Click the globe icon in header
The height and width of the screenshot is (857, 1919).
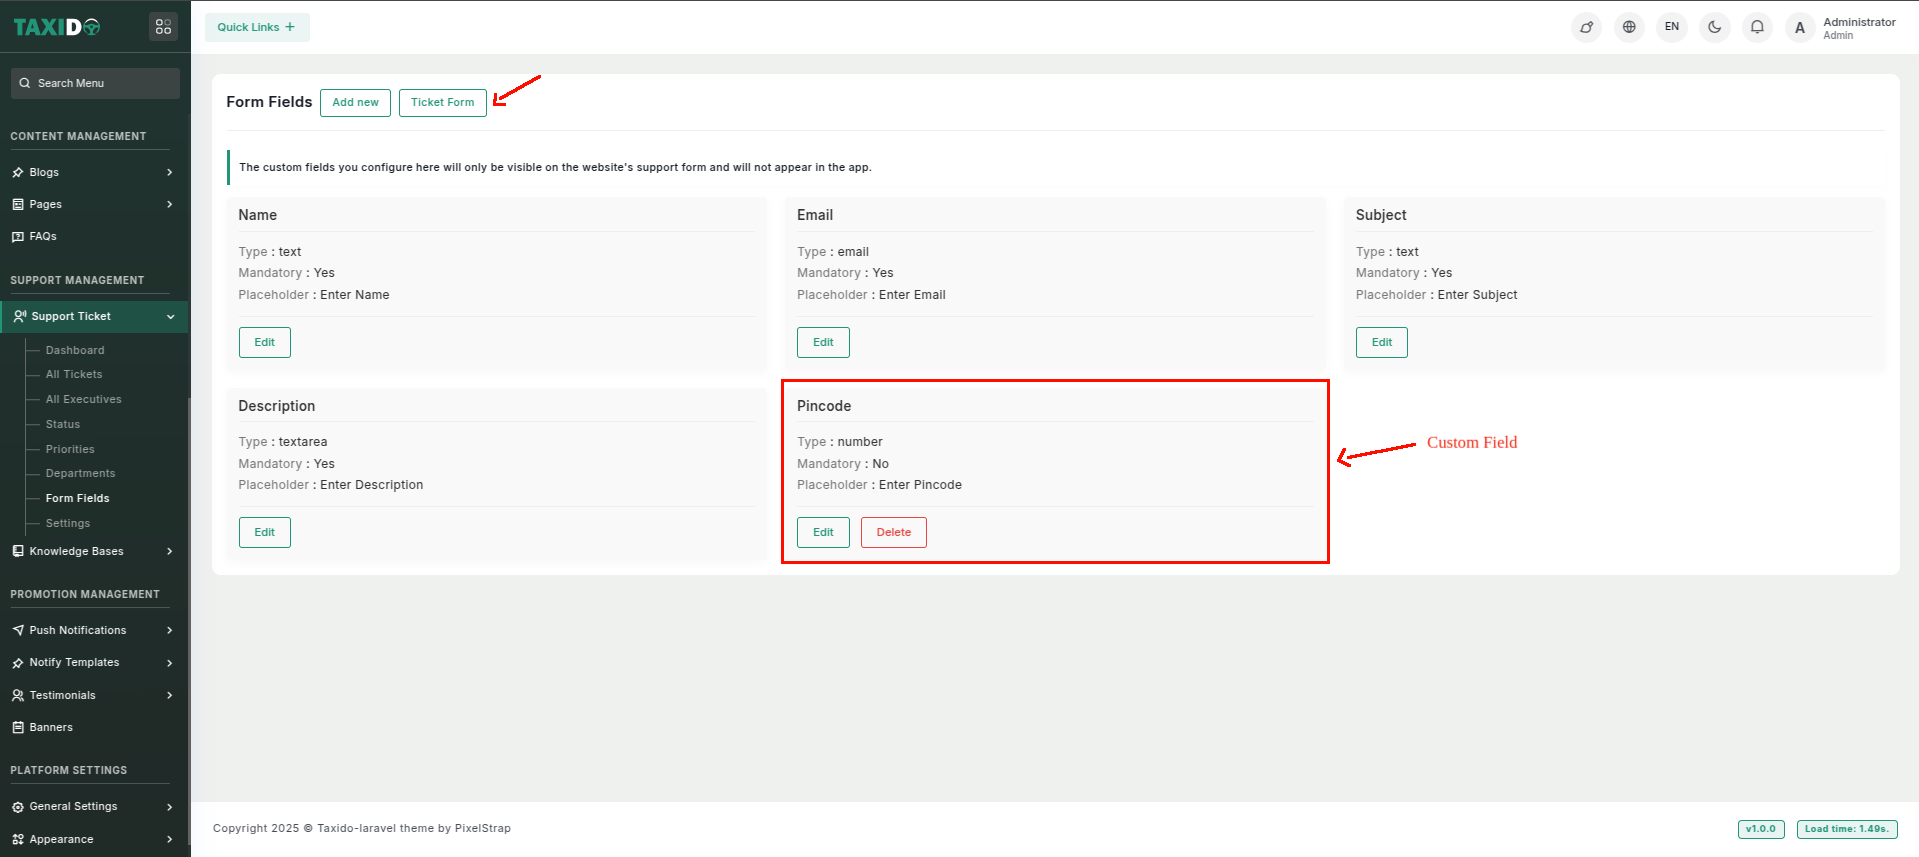click(x=1629, y=27)
